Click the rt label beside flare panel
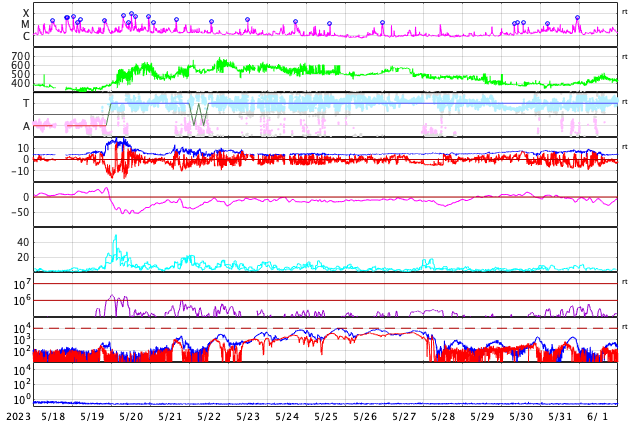Viewport: 634px width, 424px height. [x=625, y=12]
